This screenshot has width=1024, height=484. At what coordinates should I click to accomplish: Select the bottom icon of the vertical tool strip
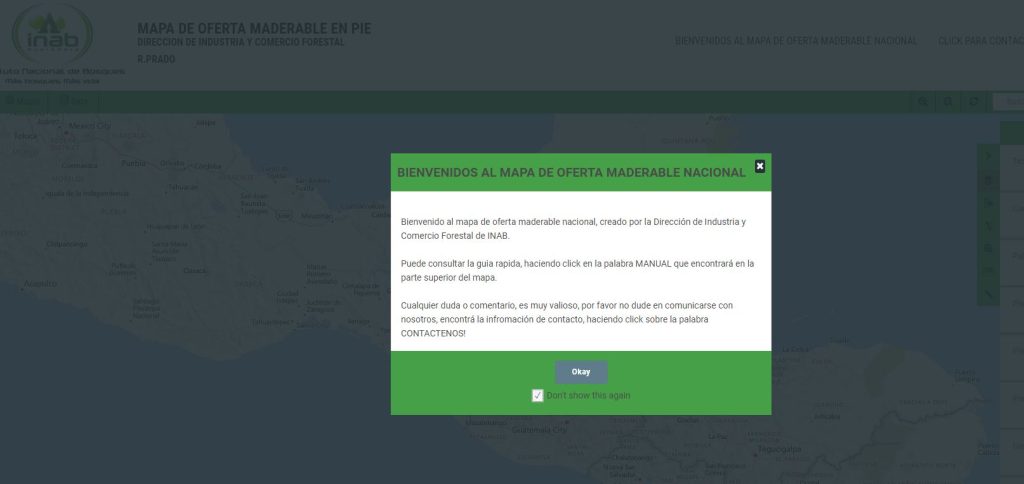[x=989, y=294]
